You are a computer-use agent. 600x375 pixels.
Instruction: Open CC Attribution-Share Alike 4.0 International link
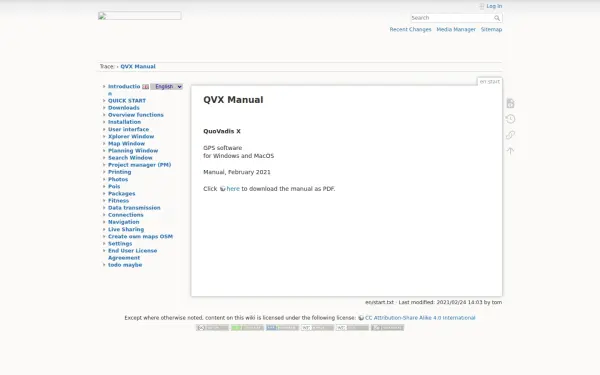(x=420, y=318)
